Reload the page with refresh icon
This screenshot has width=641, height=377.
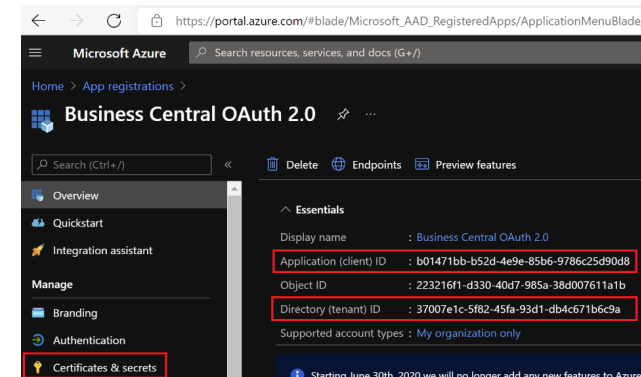coord(114,20)
